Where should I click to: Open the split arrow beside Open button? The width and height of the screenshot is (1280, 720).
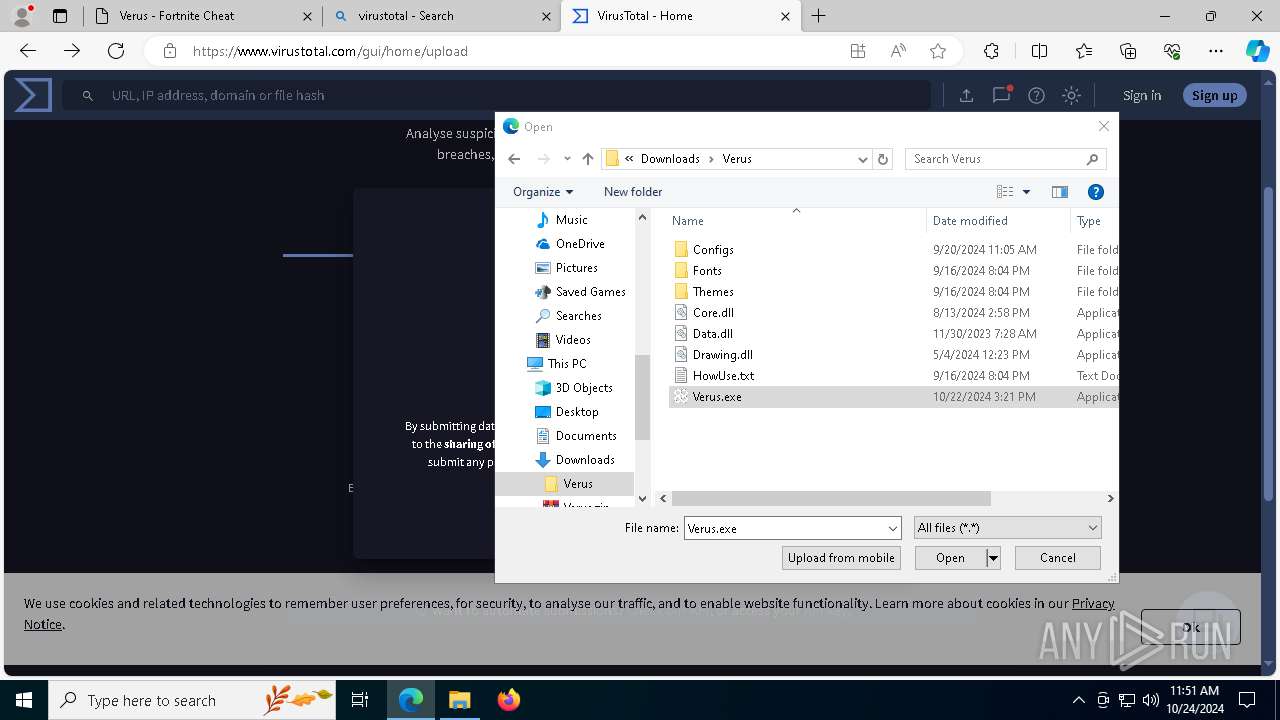[993, 558]
